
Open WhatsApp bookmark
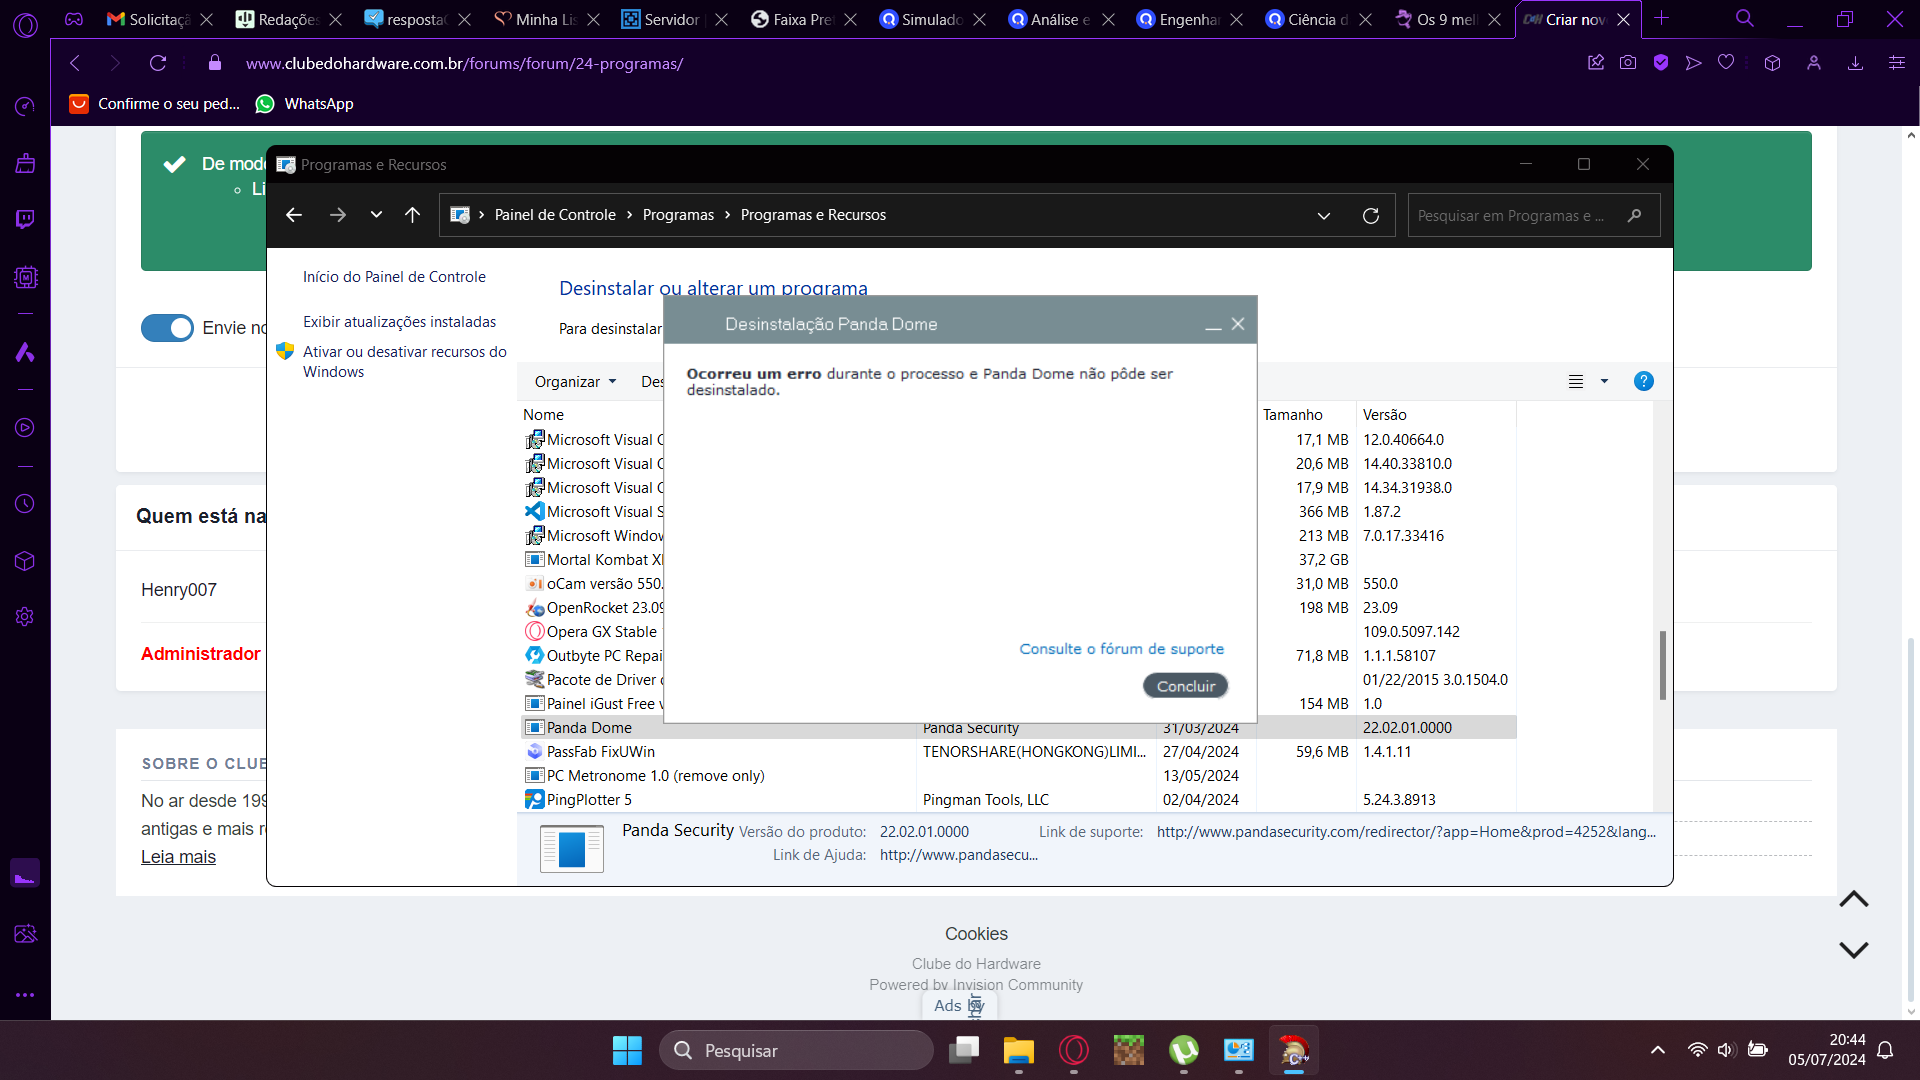tap(304, 104)
